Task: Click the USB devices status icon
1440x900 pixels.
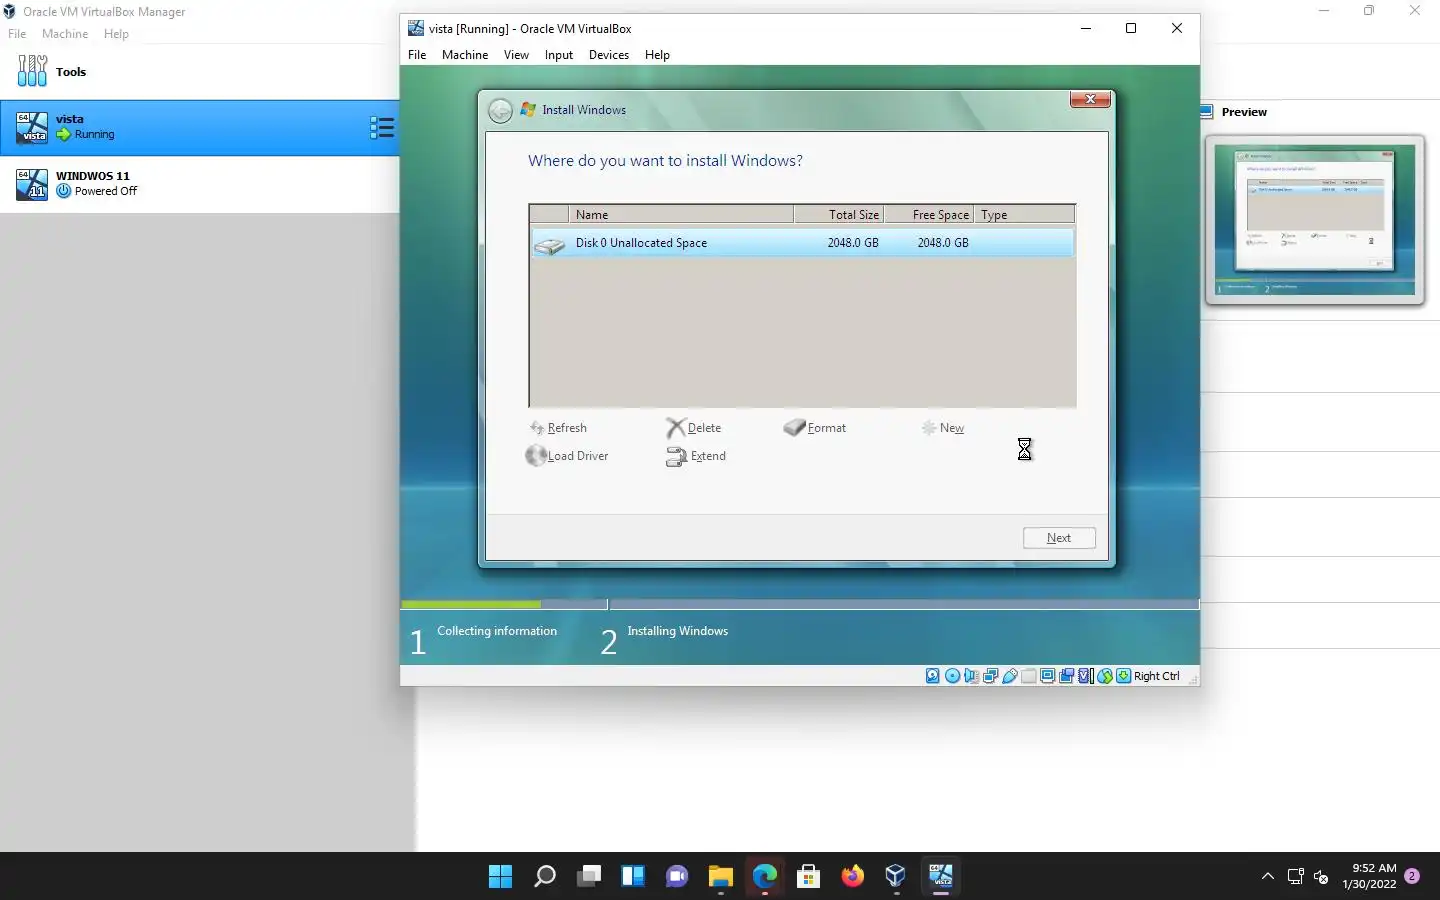Action: [1010, 676]
